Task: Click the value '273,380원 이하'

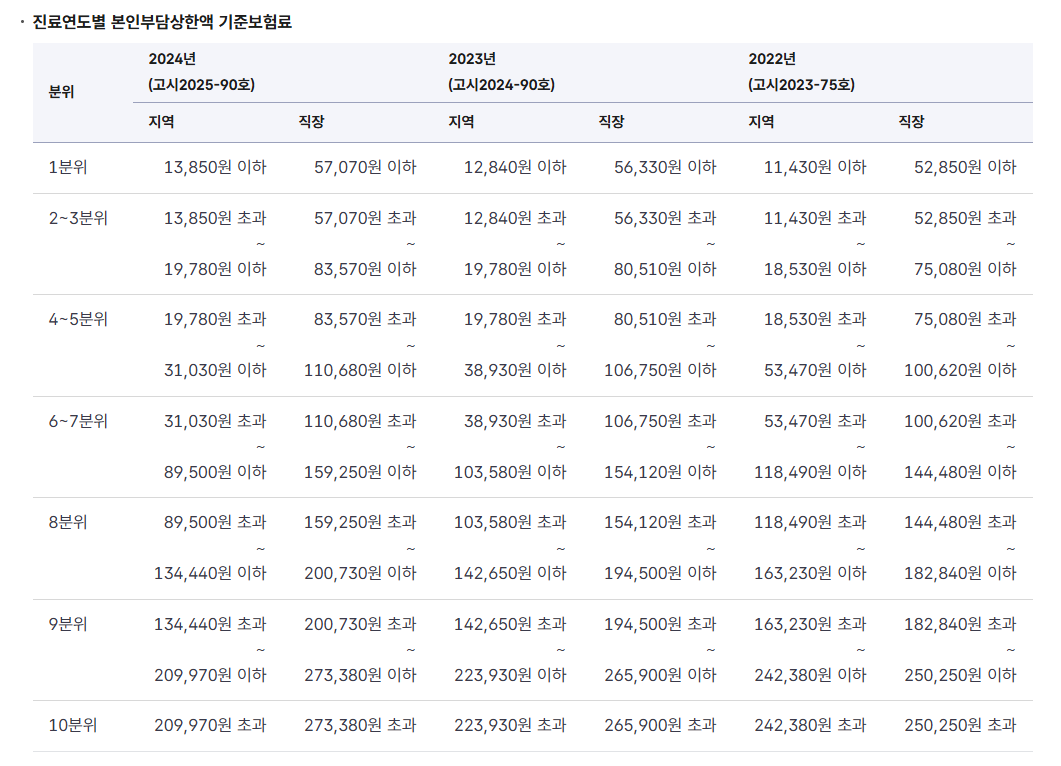Action: click(361, 675)
